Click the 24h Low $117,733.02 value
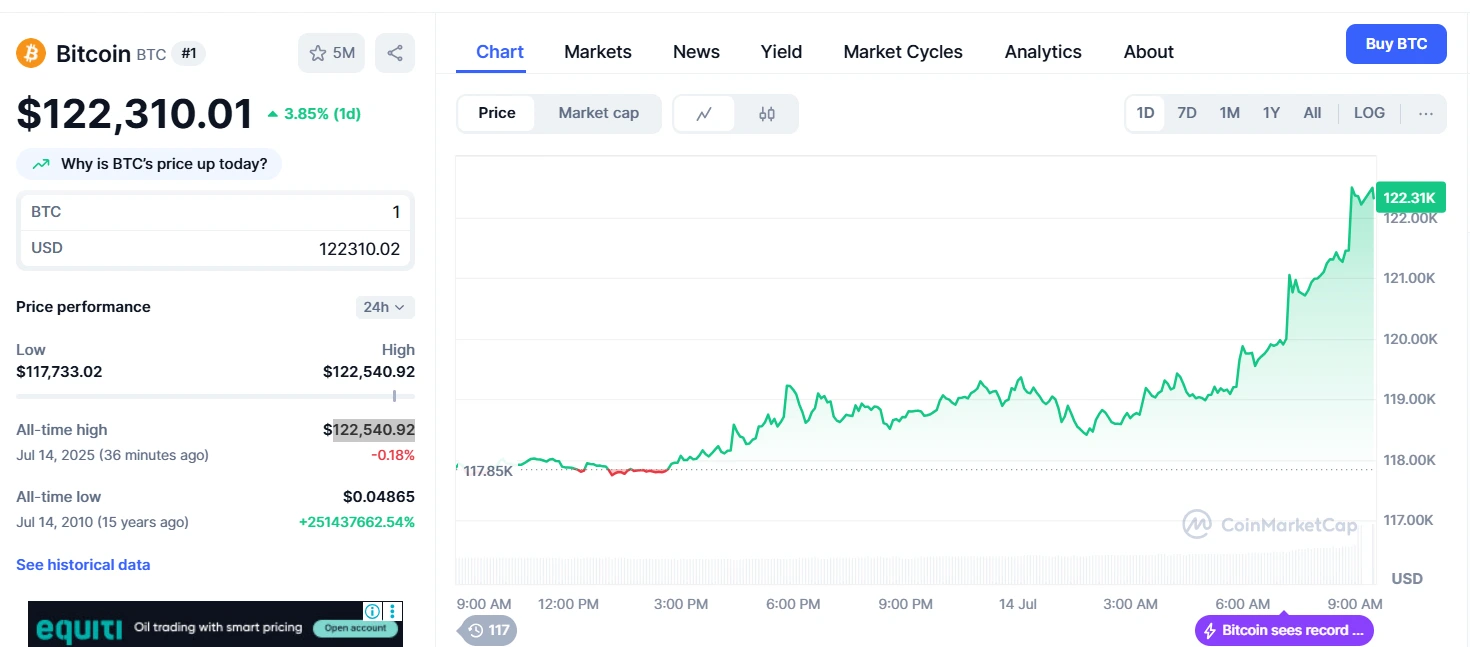 click(59, 372)
